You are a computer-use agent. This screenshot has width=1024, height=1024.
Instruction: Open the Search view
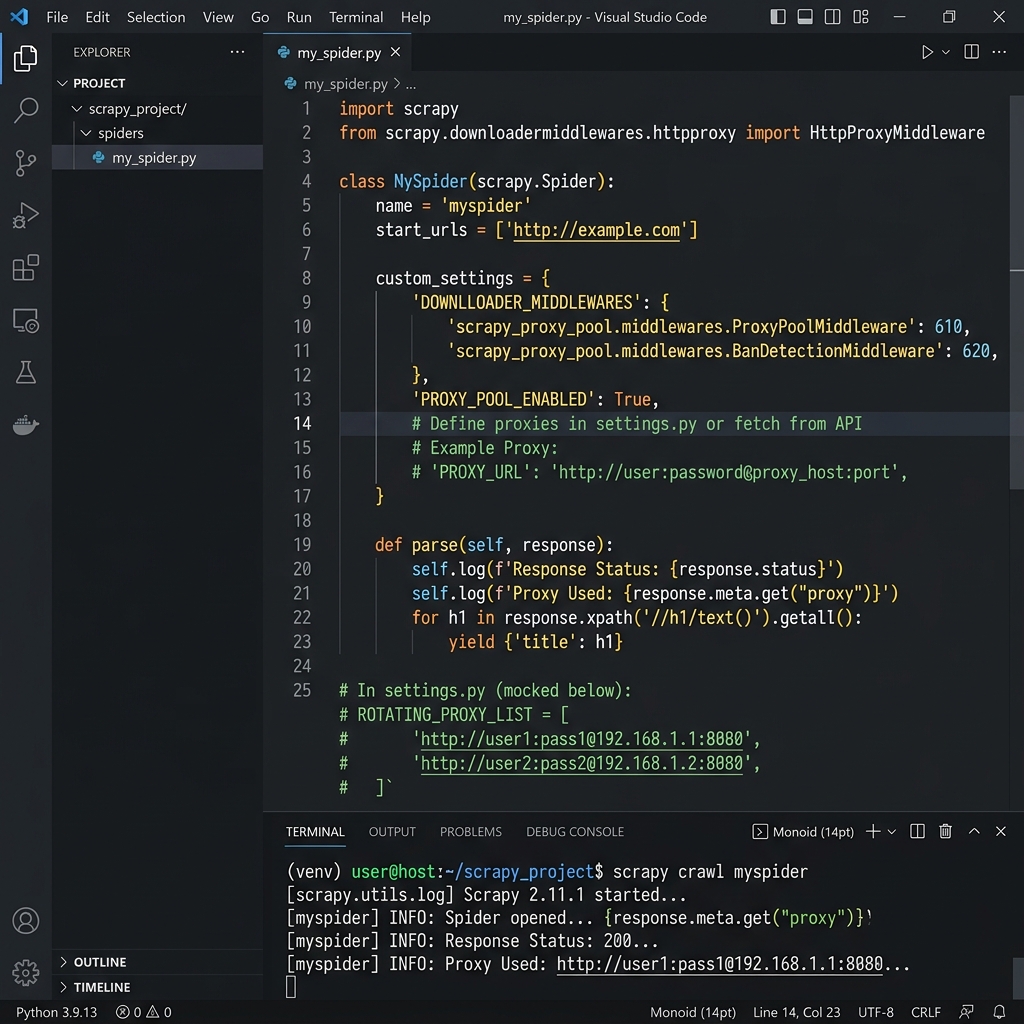(25, 110)
